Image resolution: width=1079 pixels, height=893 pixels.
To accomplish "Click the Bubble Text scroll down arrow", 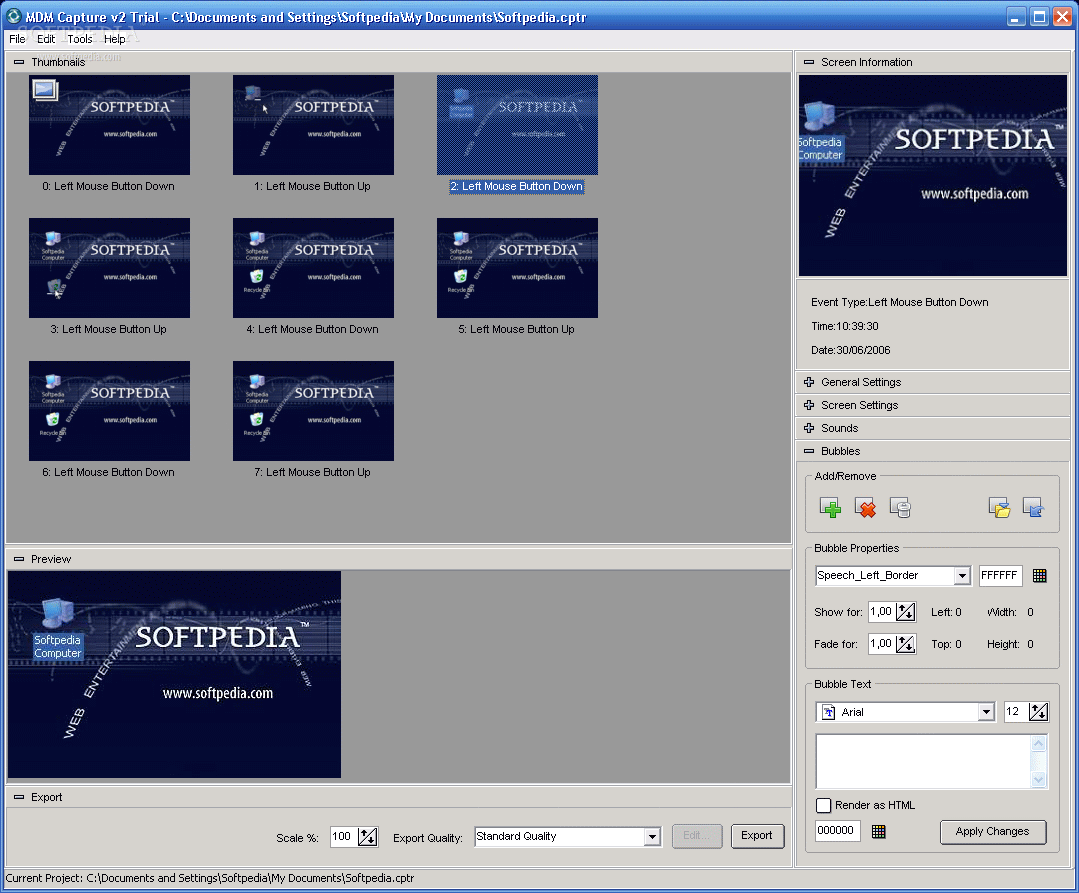I will tap(1039, 779).
